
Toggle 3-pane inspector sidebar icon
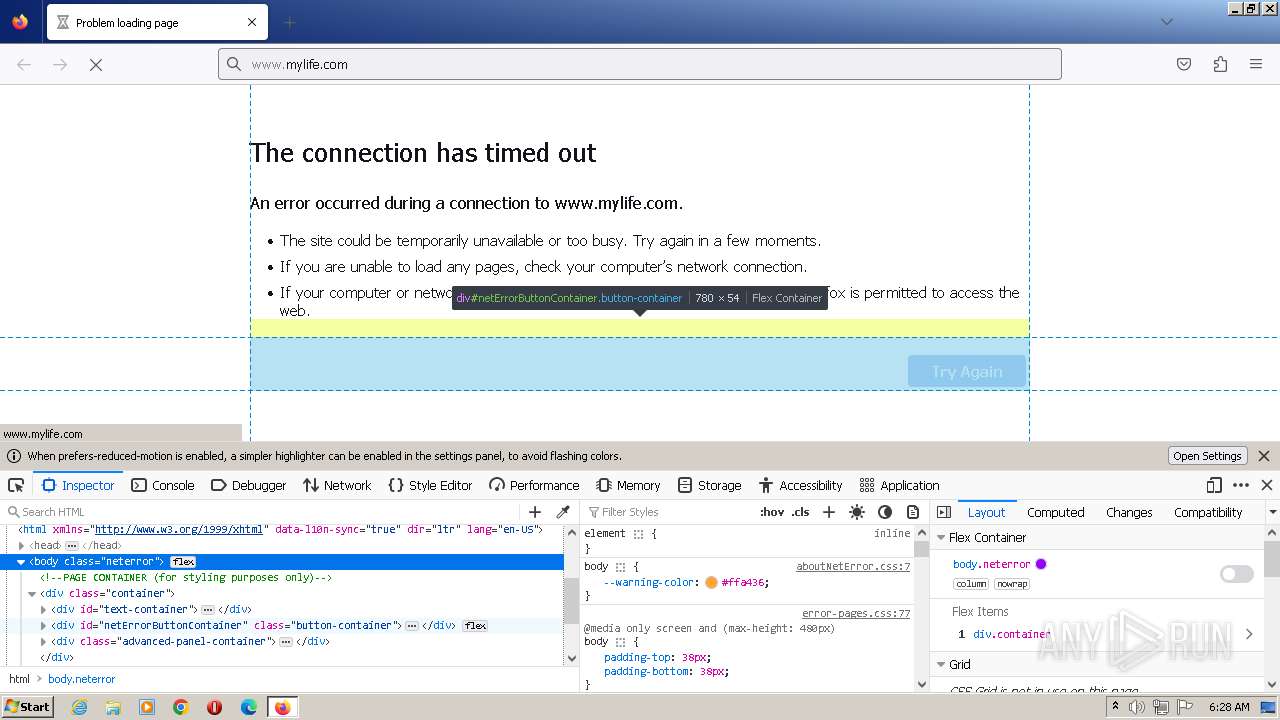[x=944, y=512]
